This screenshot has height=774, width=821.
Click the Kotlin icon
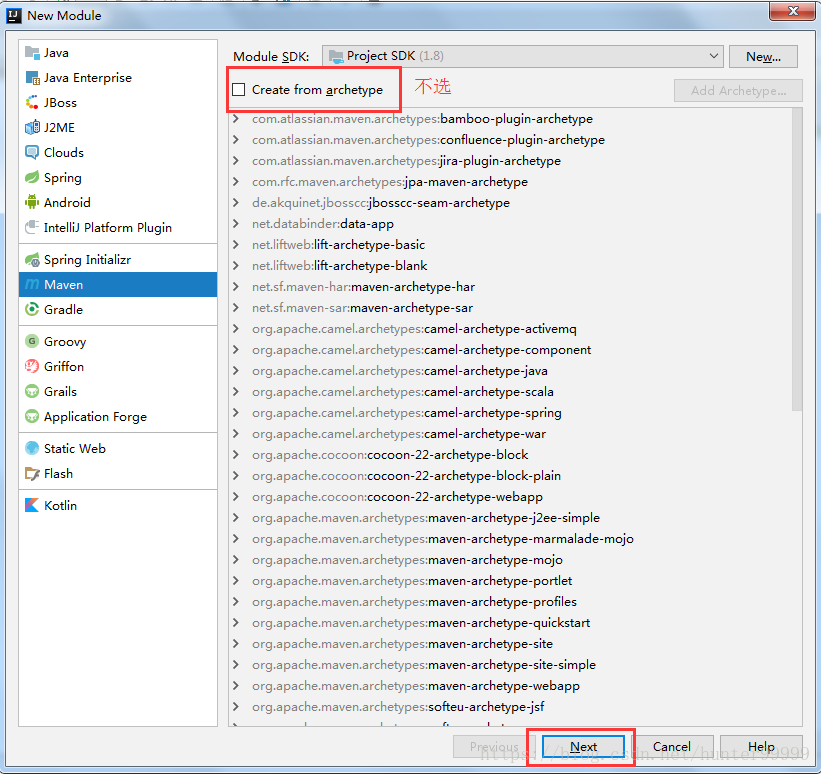[x=32, y=505]
